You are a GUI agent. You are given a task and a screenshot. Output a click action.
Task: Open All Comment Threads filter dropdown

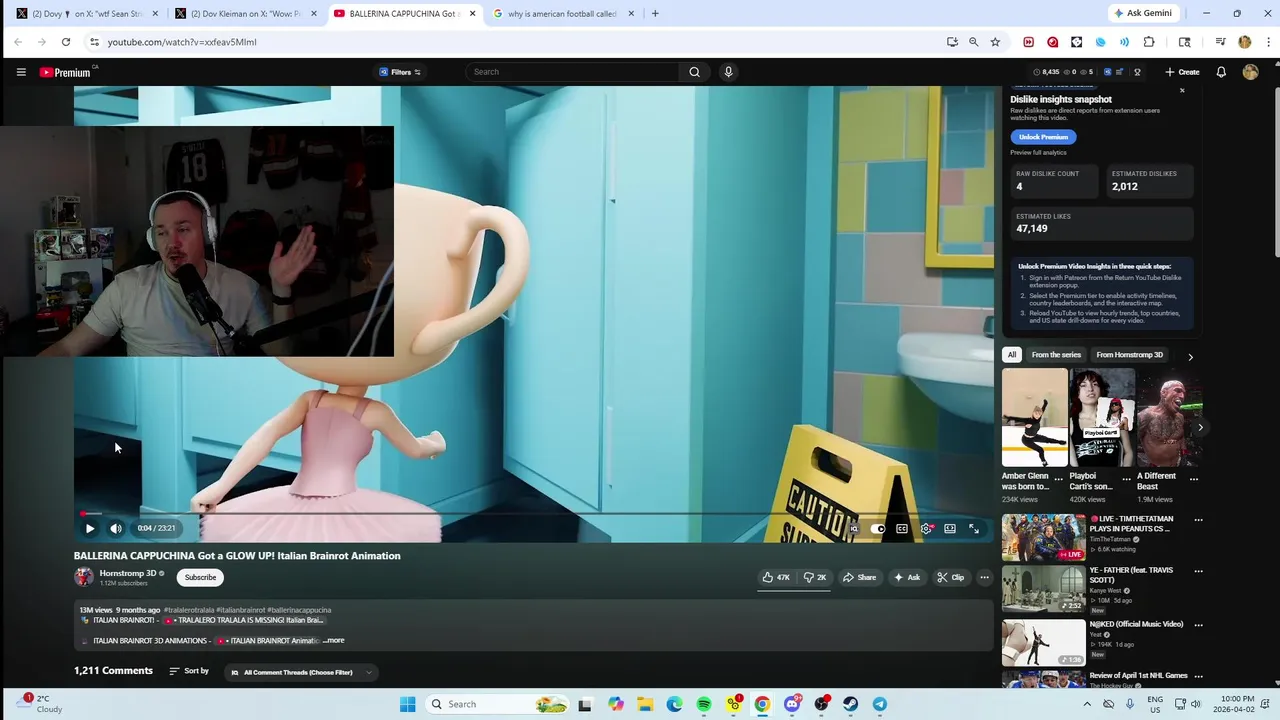[302, 672]
